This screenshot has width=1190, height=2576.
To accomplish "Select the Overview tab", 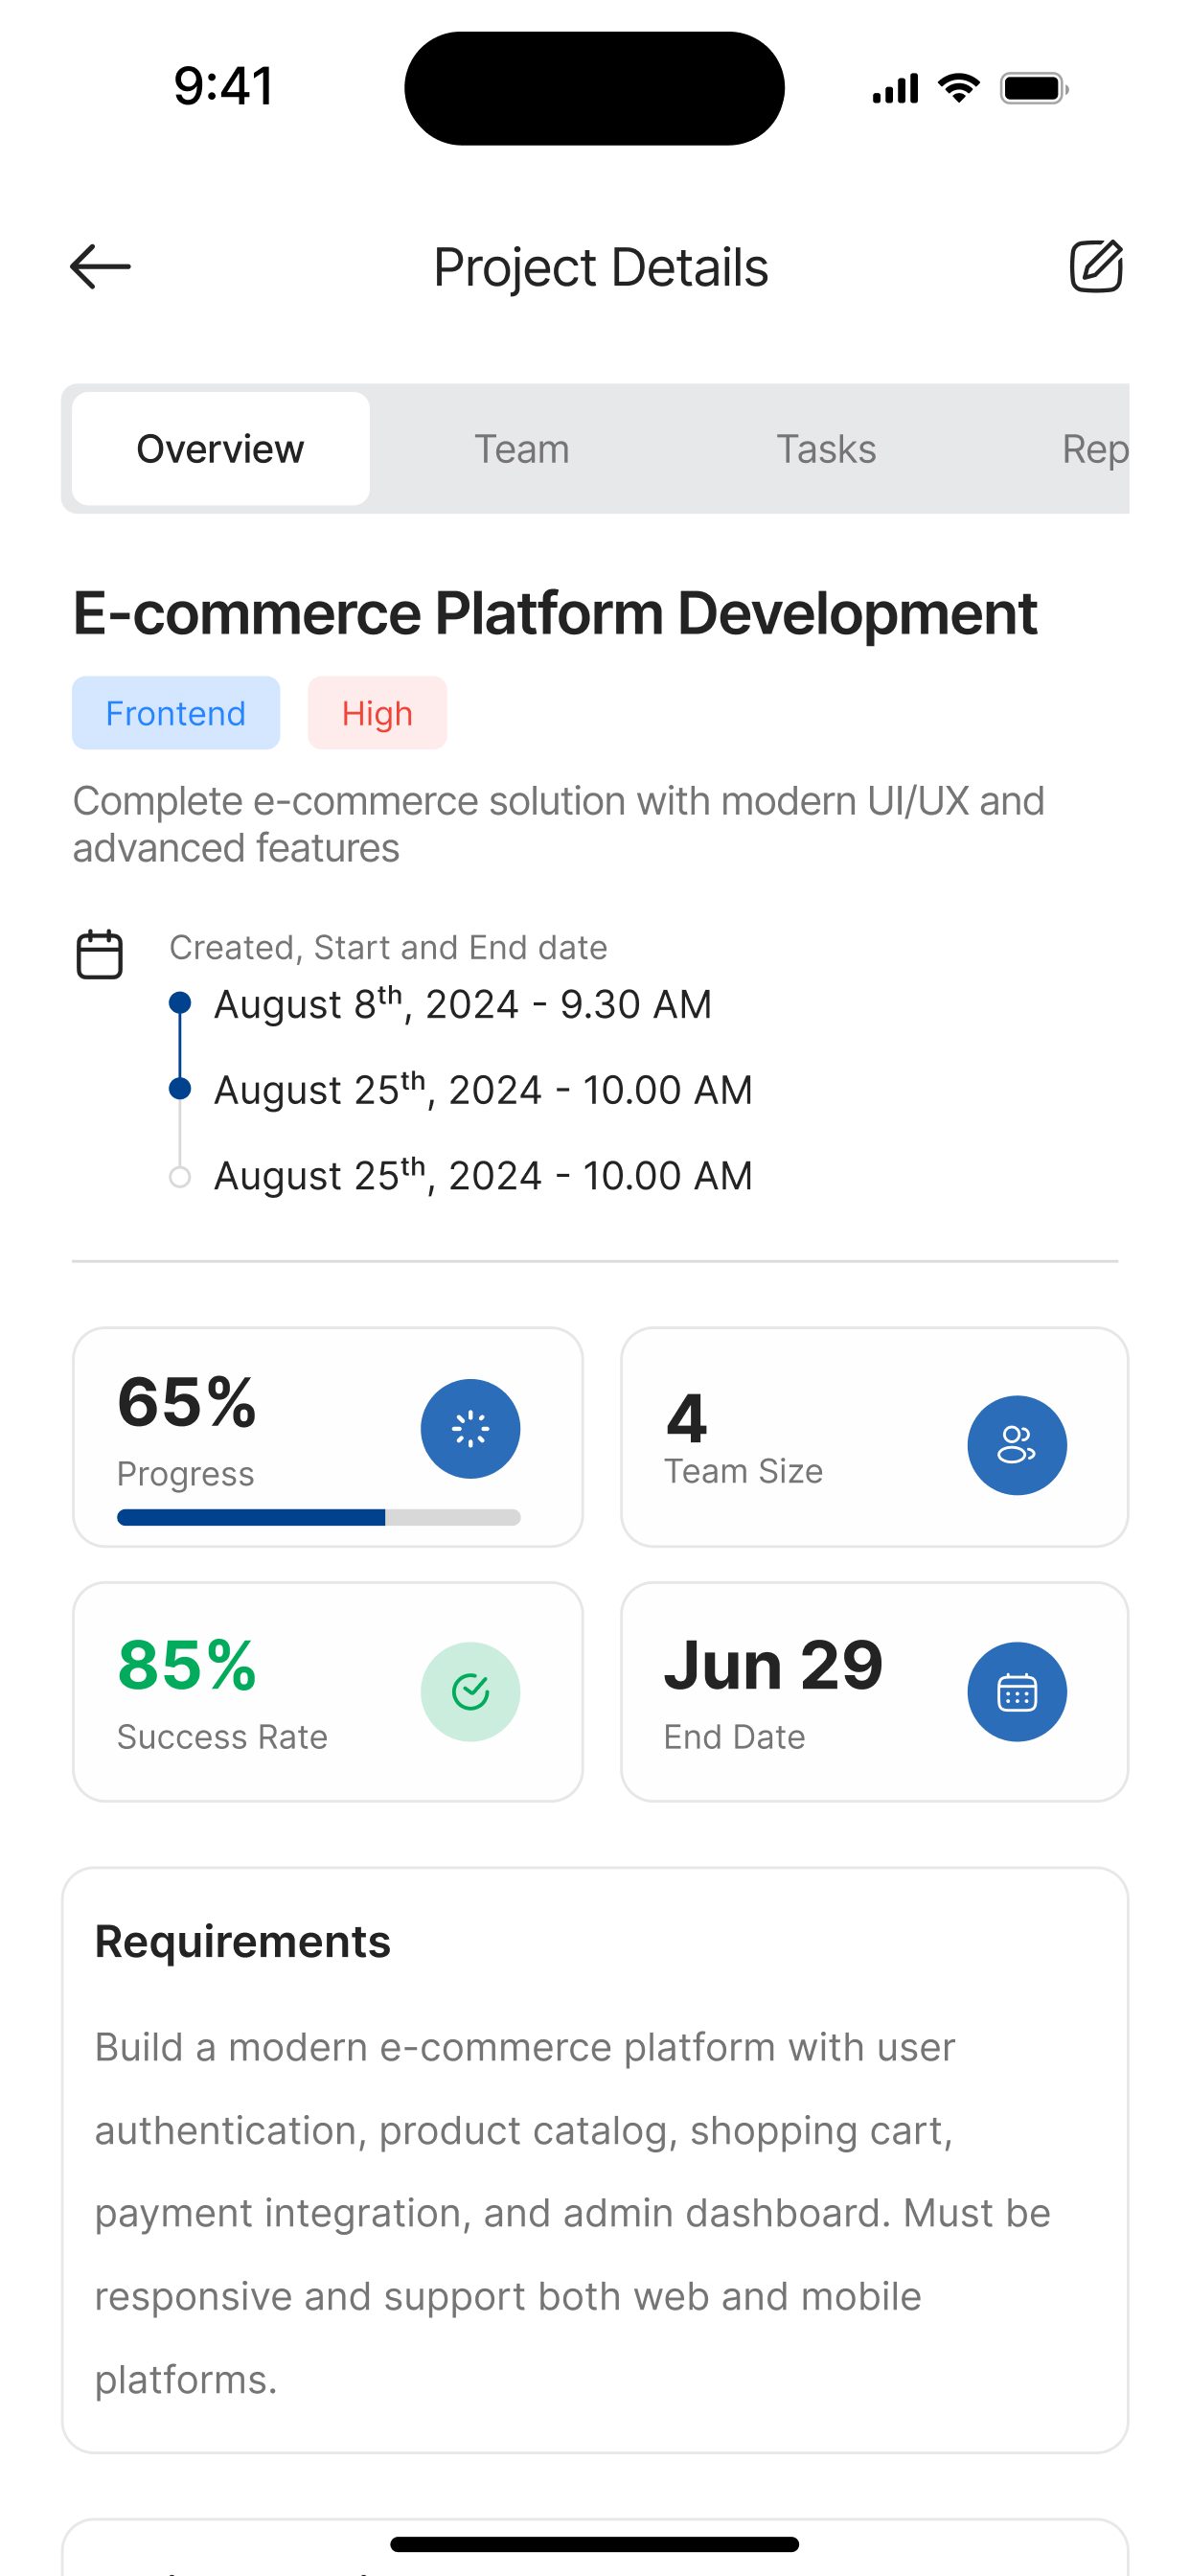I will [221, 449].
